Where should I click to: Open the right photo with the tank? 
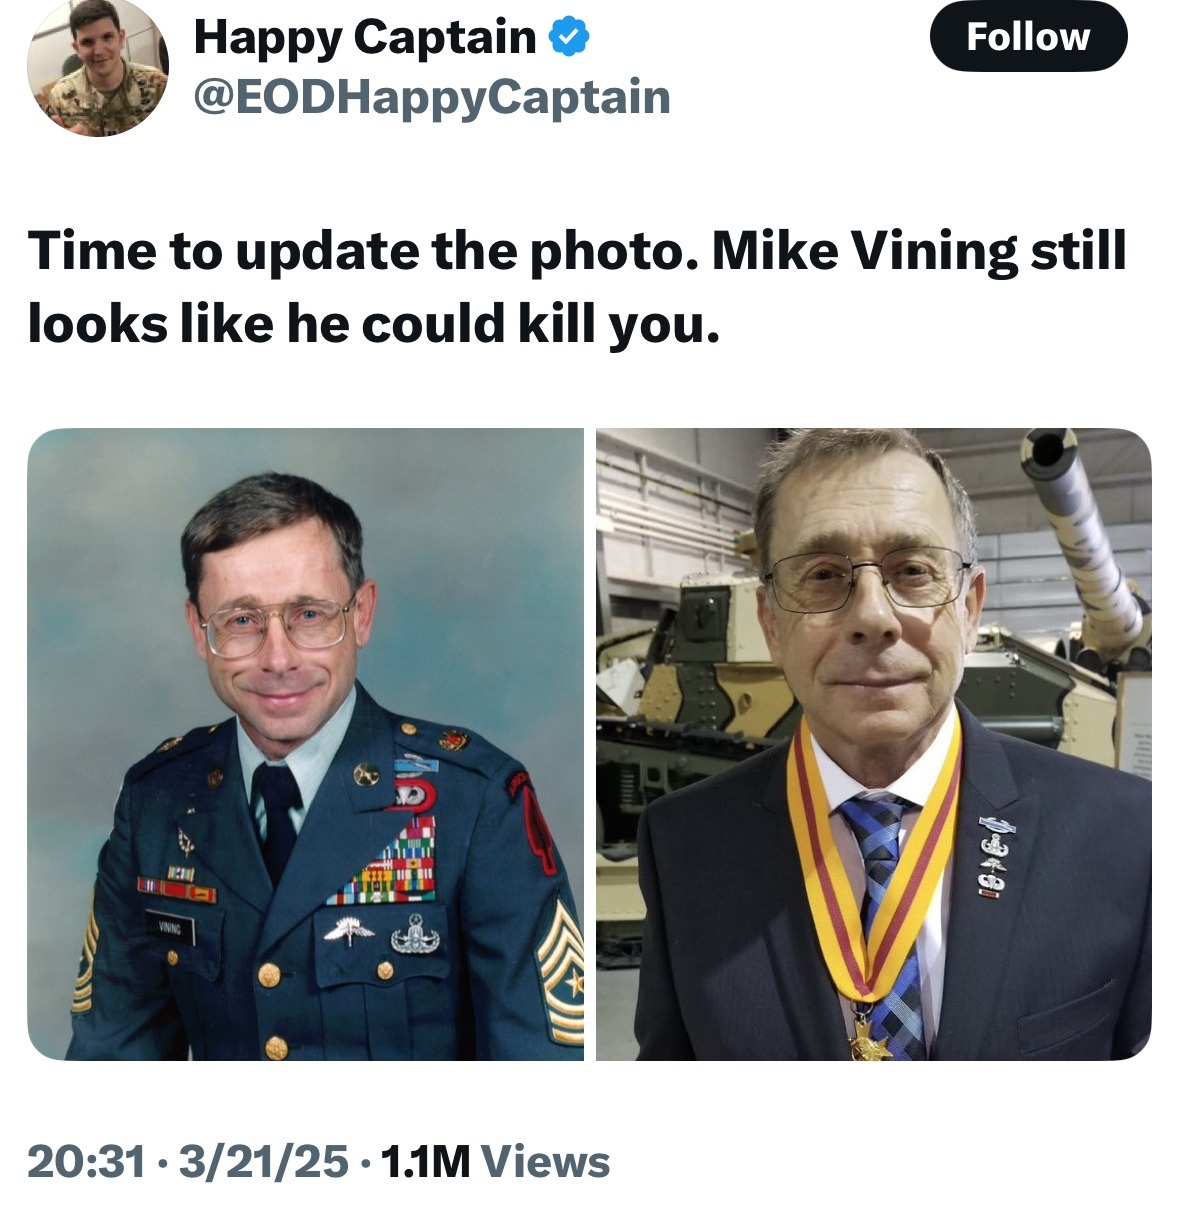click(873, 743)
